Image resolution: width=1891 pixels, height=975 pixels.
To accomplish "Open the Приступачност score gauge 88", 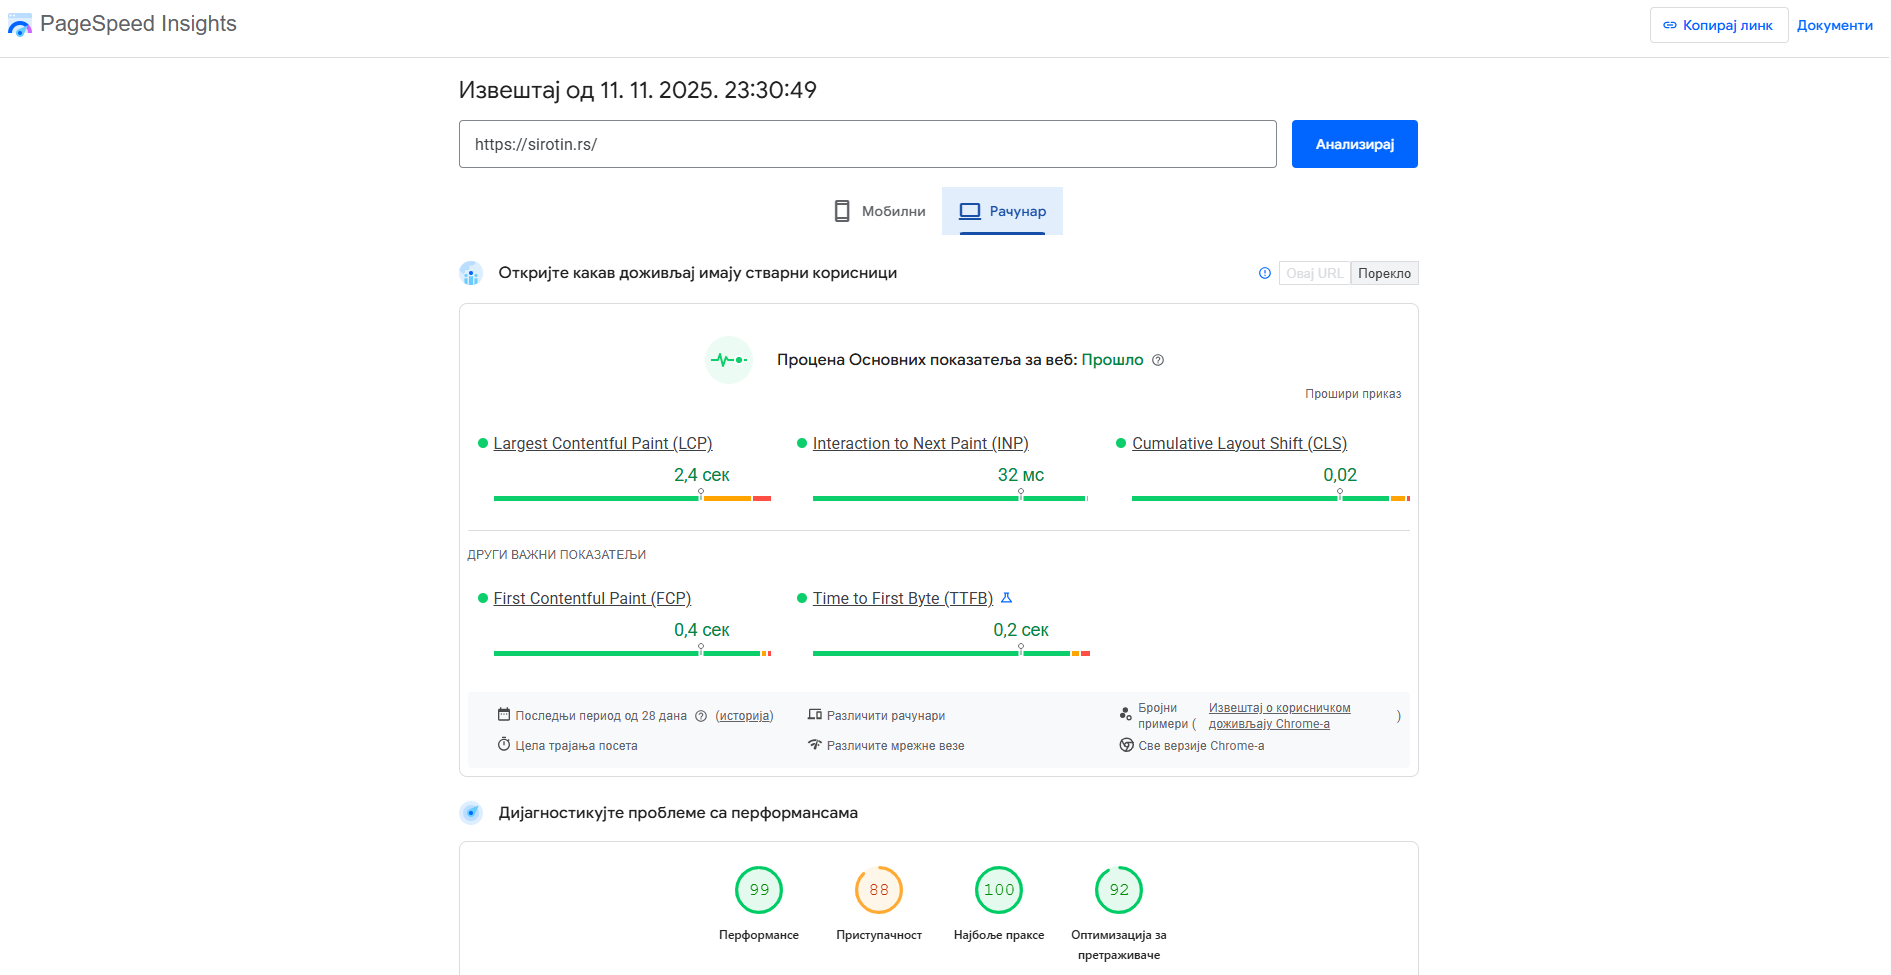I will 879,890.
